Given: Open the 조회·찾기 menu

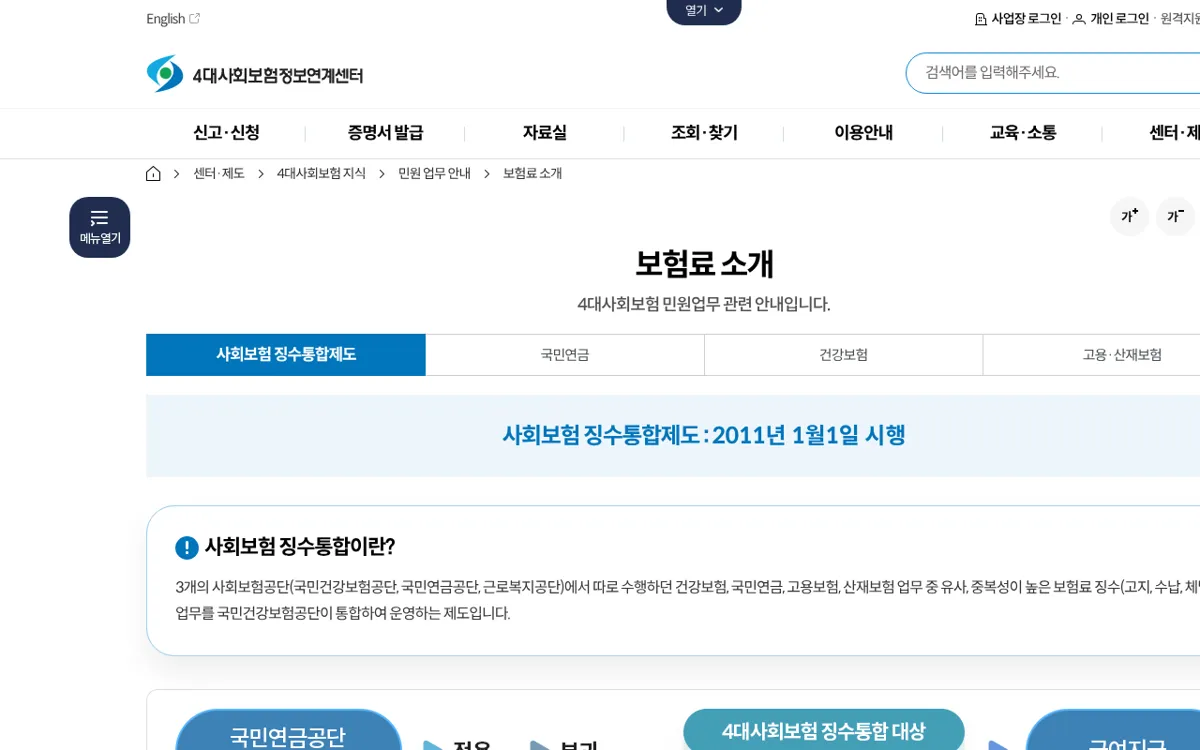Looking at the screenshot, I should [704, 133].
